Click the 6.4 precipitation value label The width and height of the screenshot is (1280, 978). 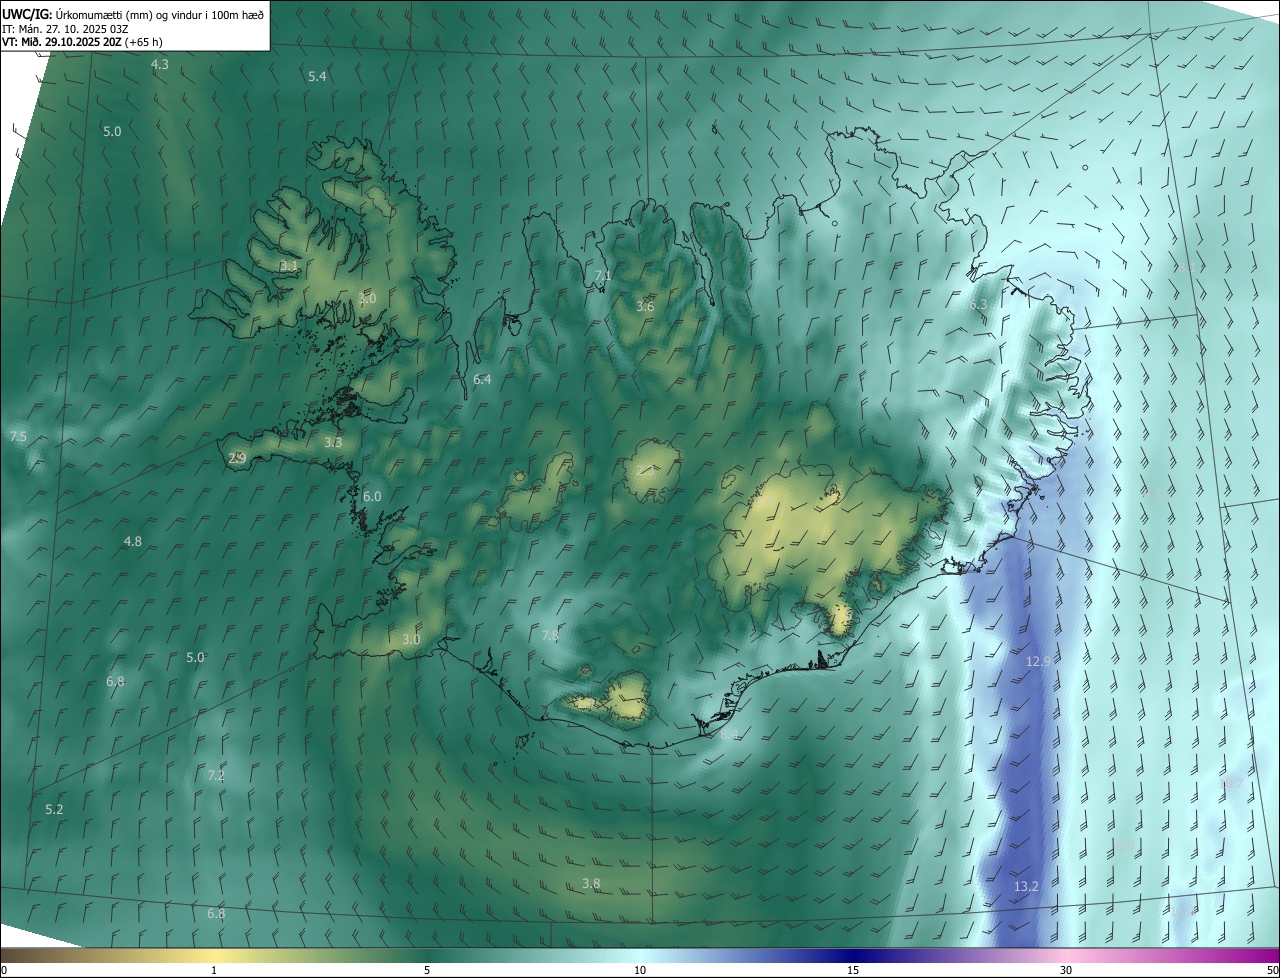tap(482, 380)
